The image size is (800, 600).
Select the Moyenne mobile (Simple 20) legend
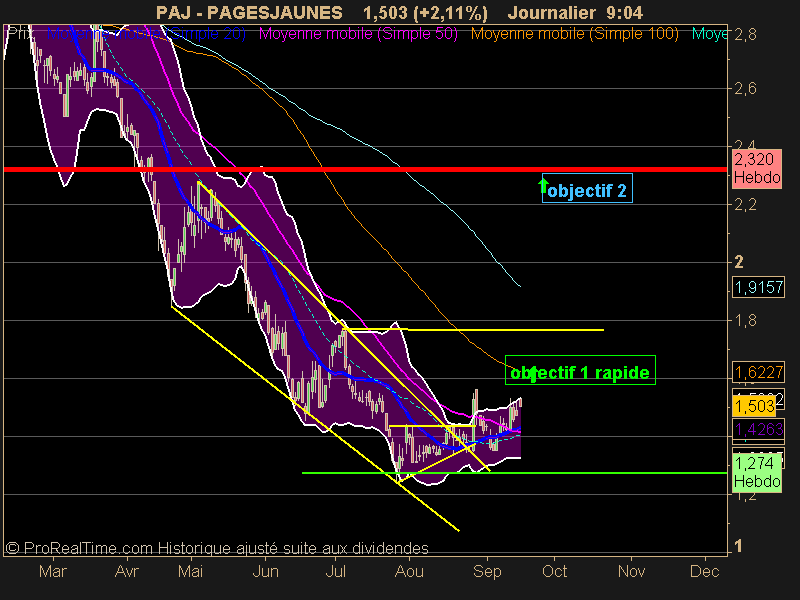(x=146, y=34)
